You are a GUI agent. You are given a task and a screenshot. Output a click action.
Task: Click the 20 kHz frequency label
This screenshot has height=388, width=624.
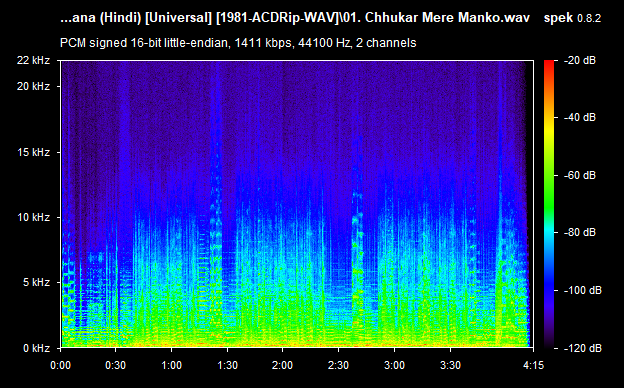click(x=33, y=86)
